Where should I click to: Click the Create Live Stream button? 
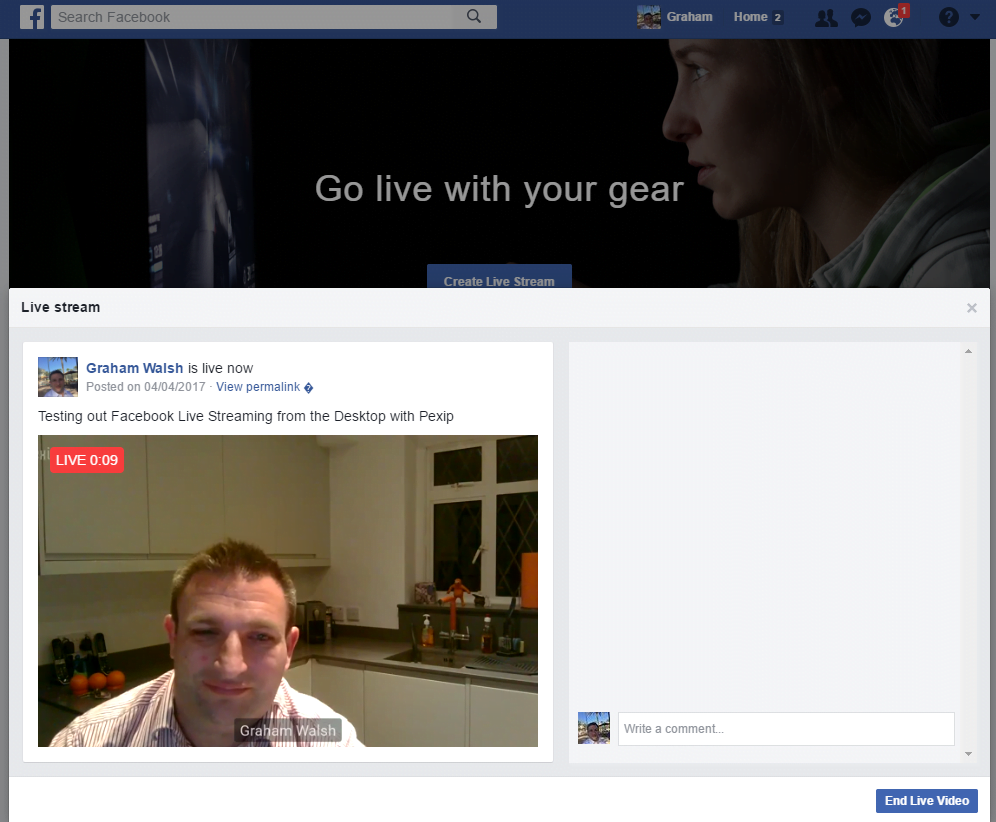[x=499, y=276]
